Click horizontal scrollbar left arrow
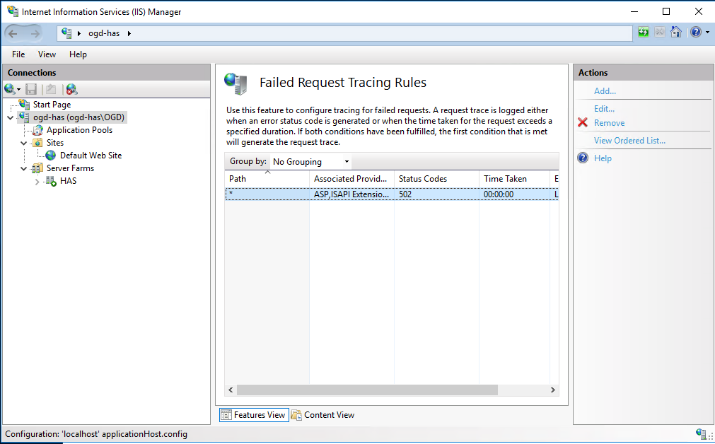 [231, 390]
